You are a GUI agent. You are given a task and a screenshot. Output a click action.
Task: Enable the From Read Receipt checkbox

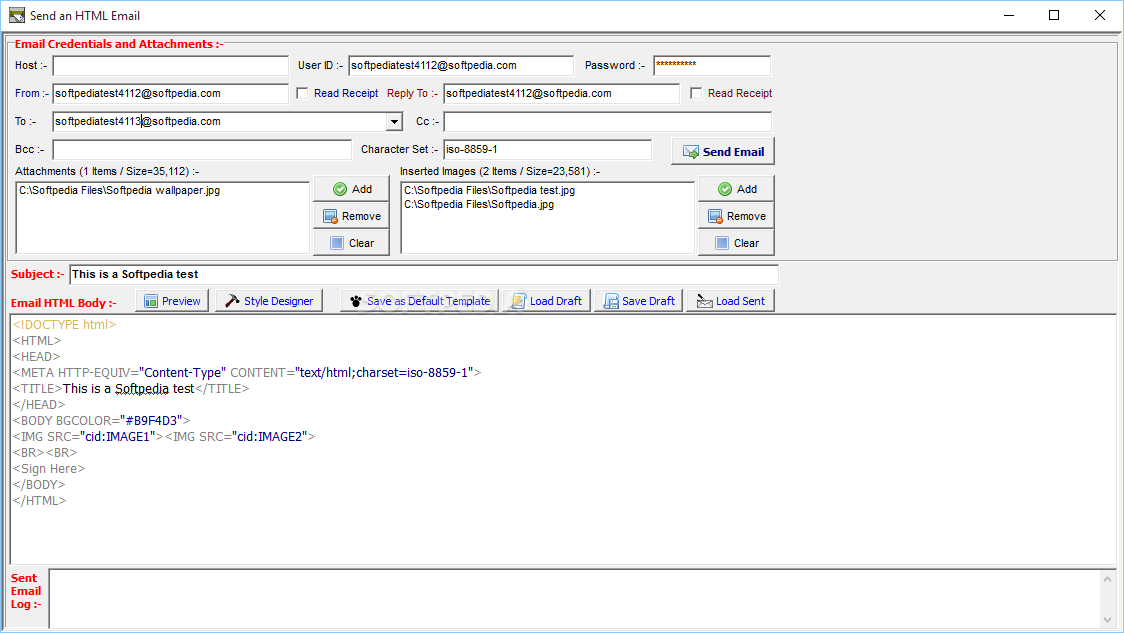303,93
